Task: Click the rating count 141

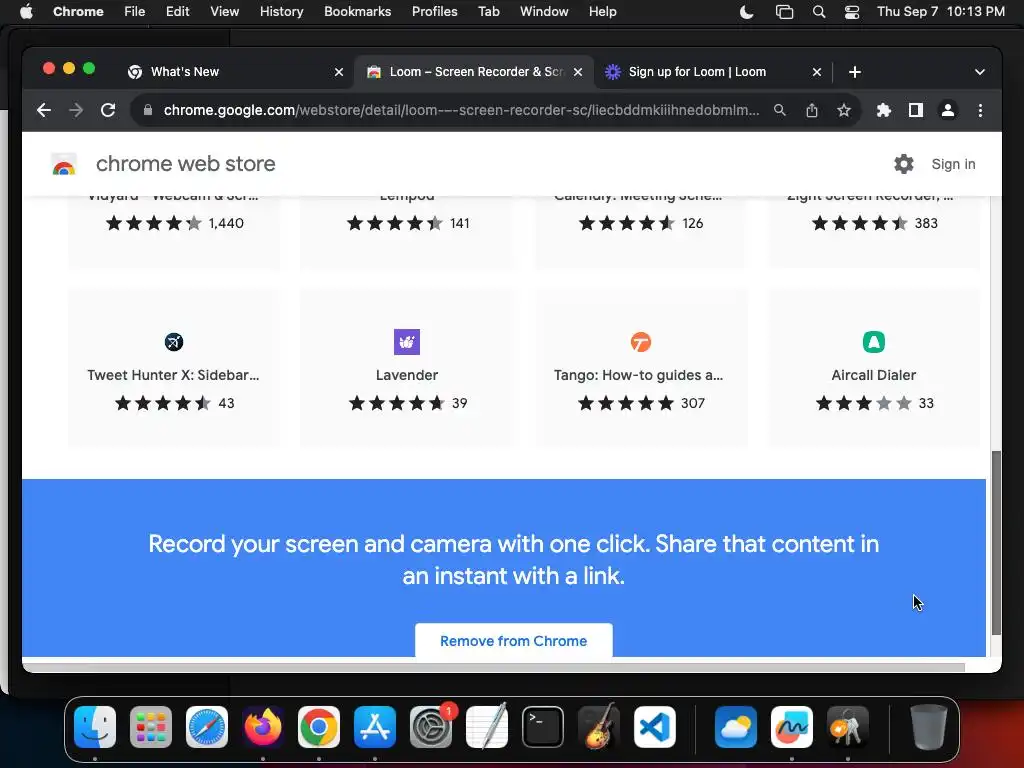Action: coord(460,223)
